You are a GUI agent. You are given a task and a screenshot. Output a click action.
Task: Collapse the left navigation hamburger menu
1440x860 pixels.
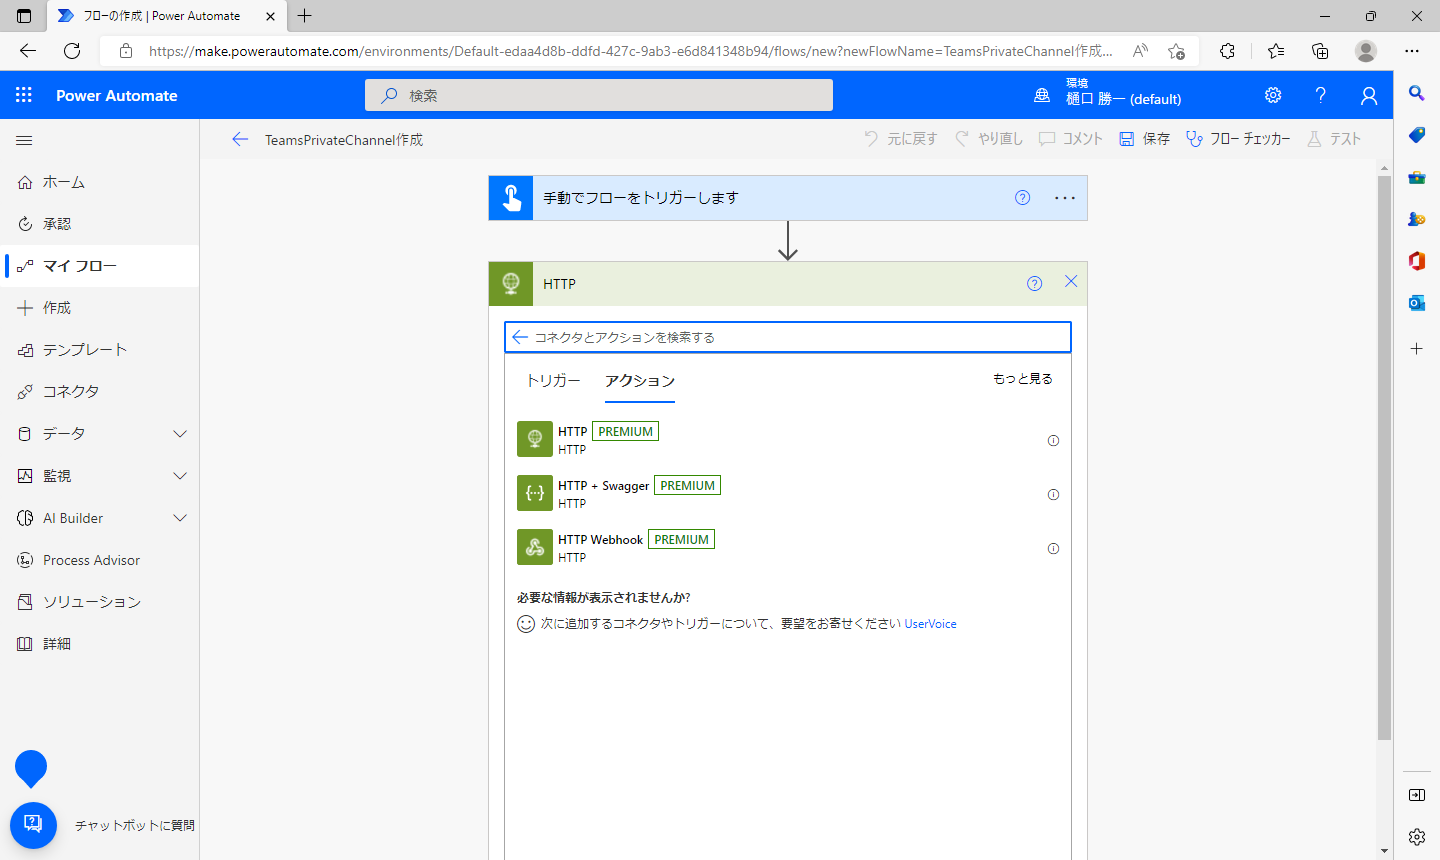click(25, 141)
